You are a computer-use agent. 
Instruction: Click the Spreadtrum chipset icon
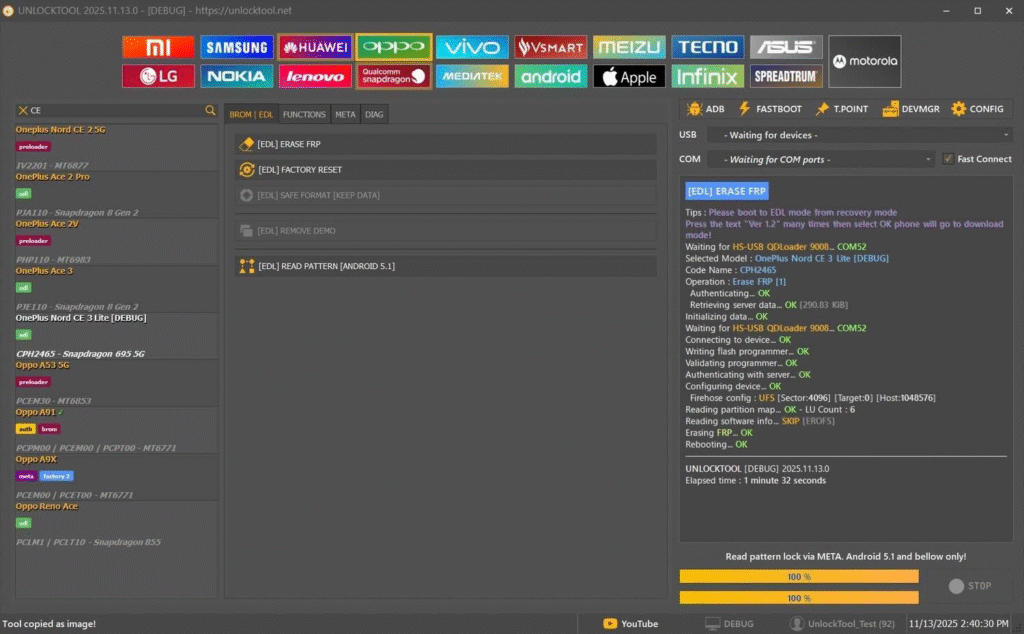pos(787,76)
